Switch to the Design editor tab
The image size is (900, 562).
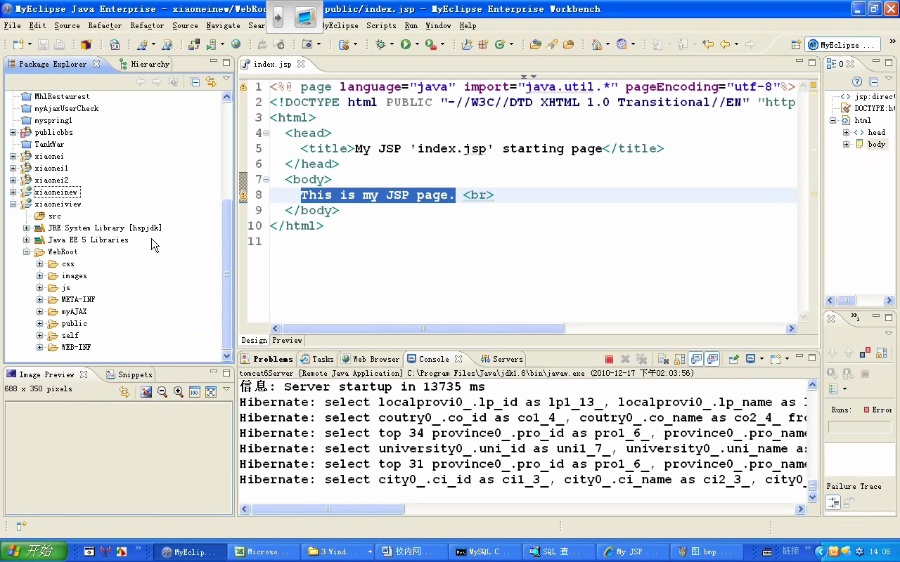point(254,340)
